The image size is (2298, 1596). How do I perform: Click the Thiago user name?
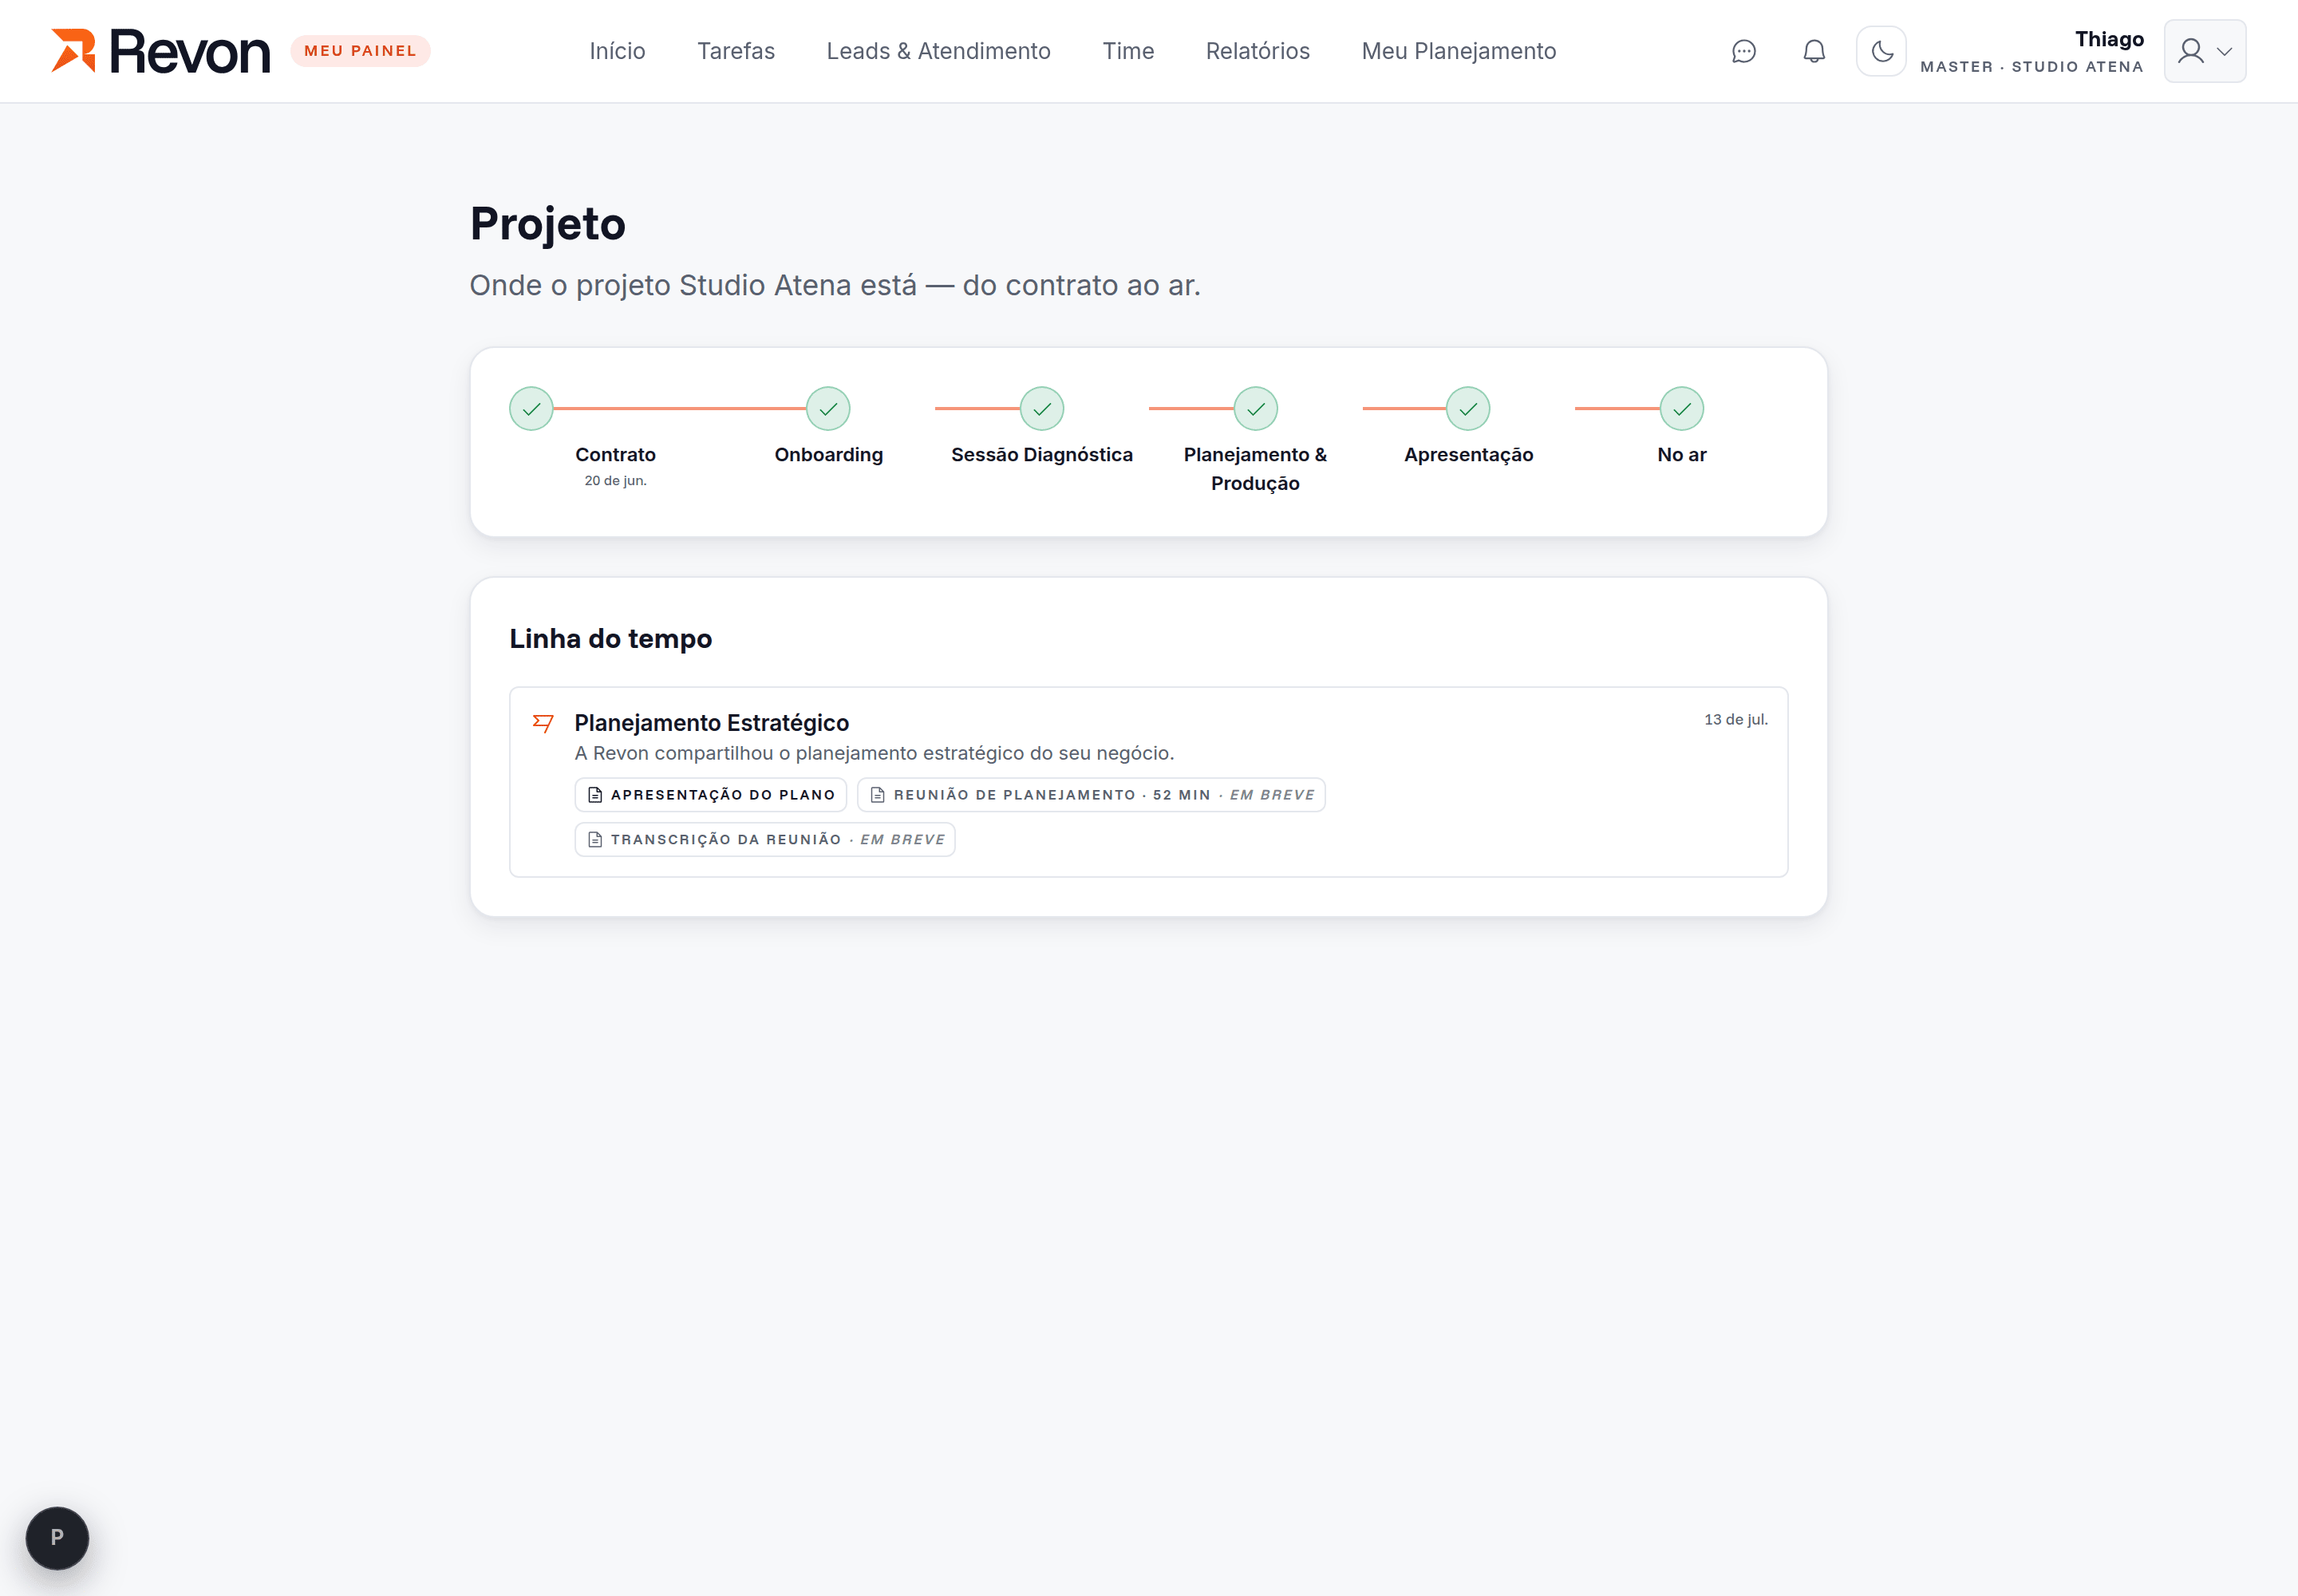(2109, 39)
